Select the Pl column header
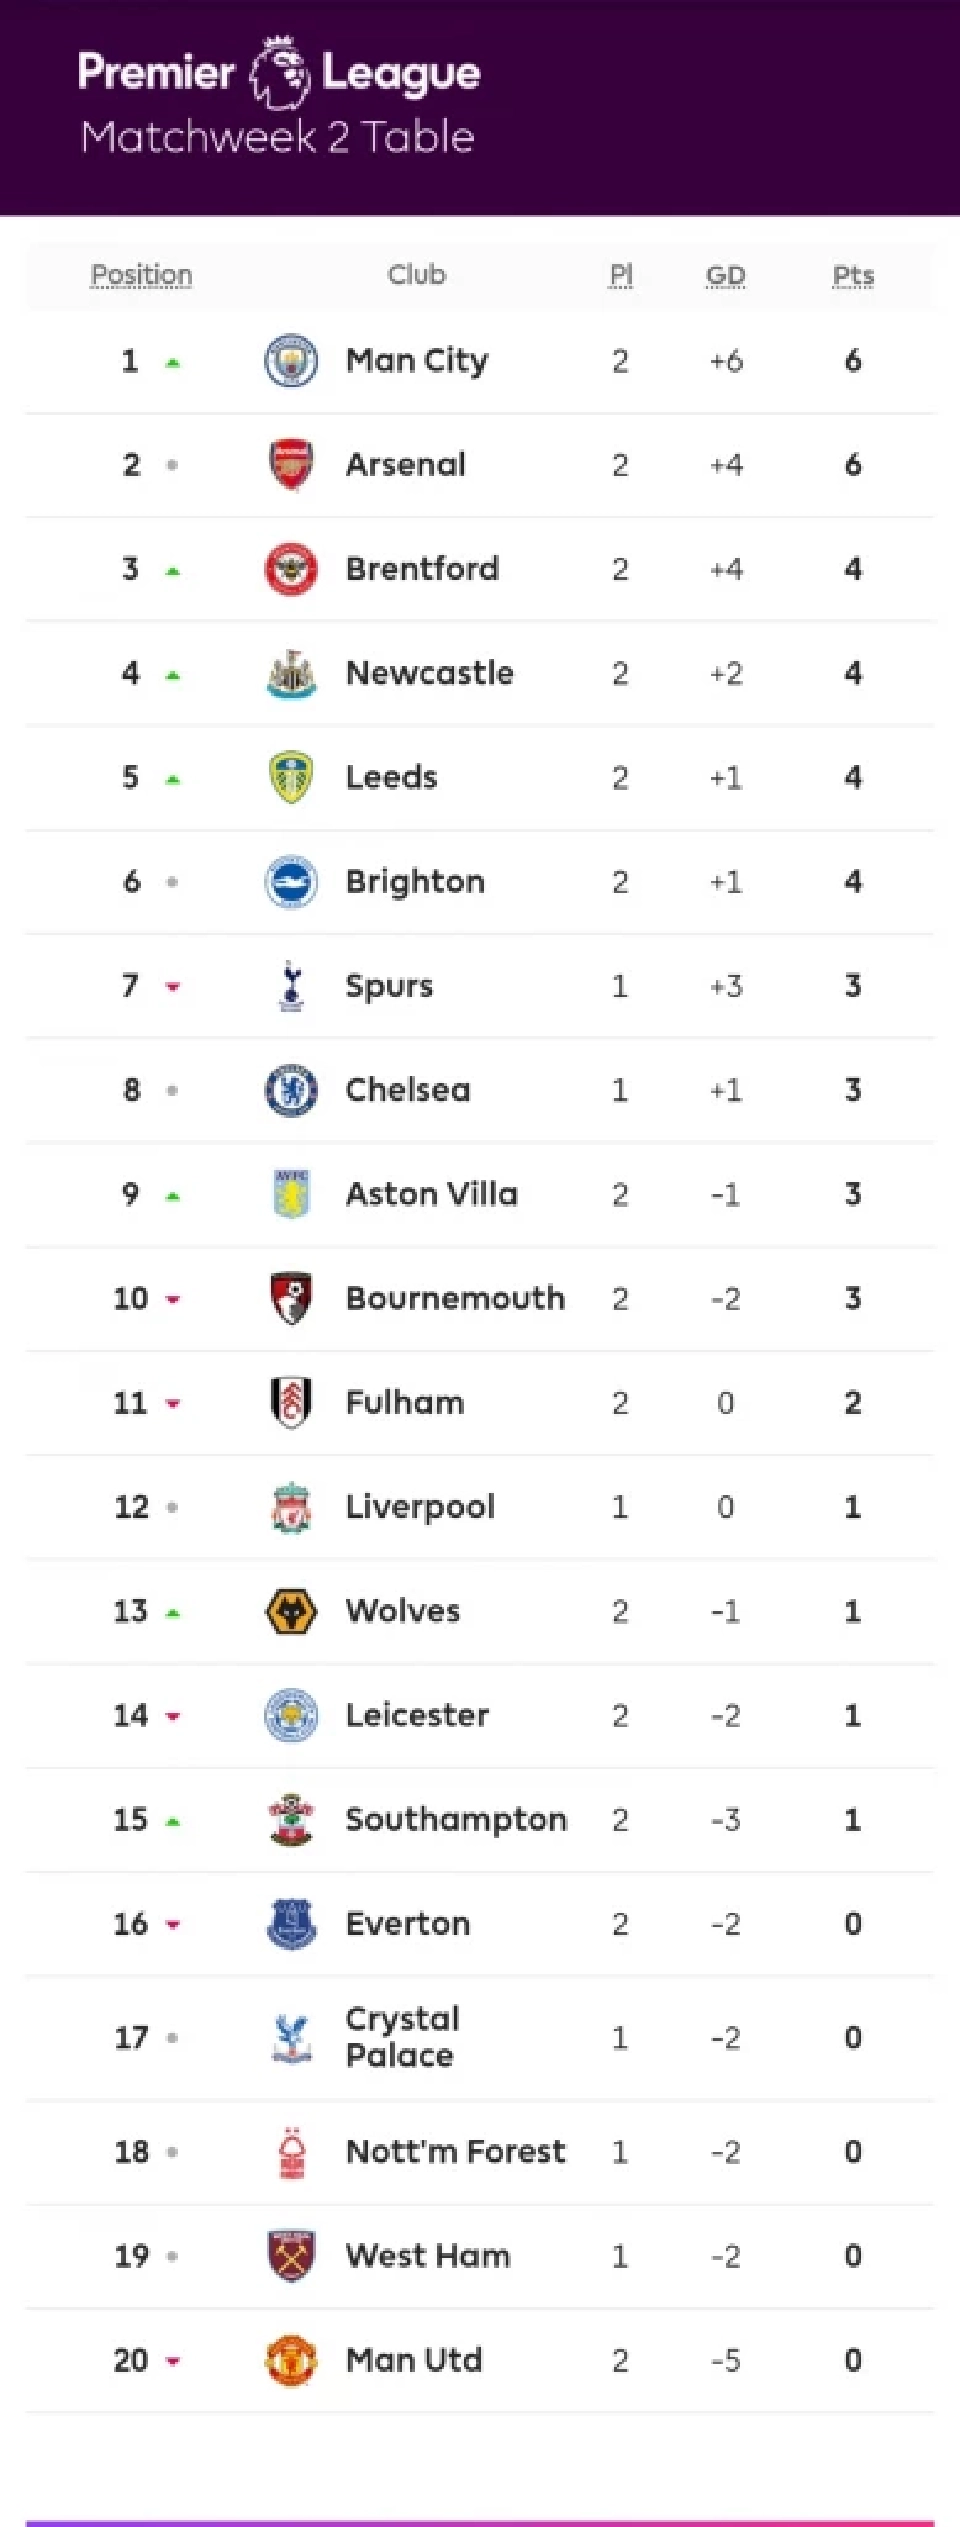 [x=621, y=275]
